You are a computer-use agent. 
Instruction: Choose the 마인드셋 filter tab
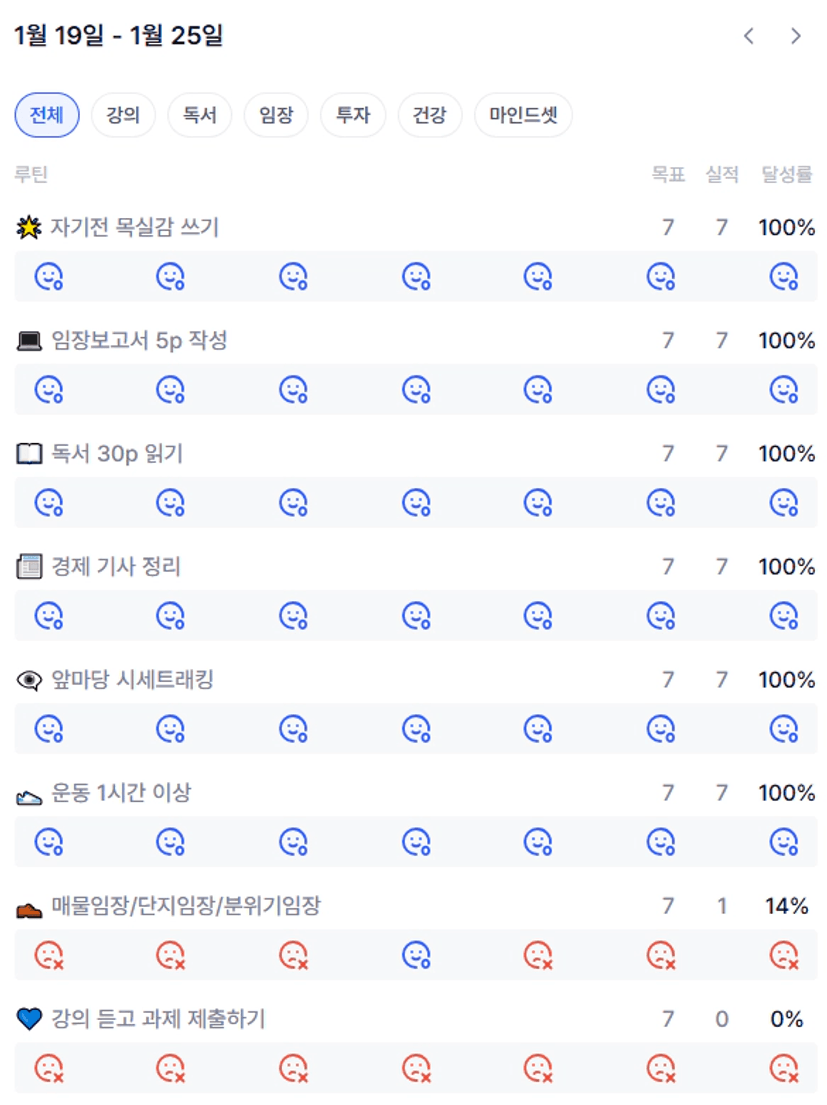tap(523, 115)
